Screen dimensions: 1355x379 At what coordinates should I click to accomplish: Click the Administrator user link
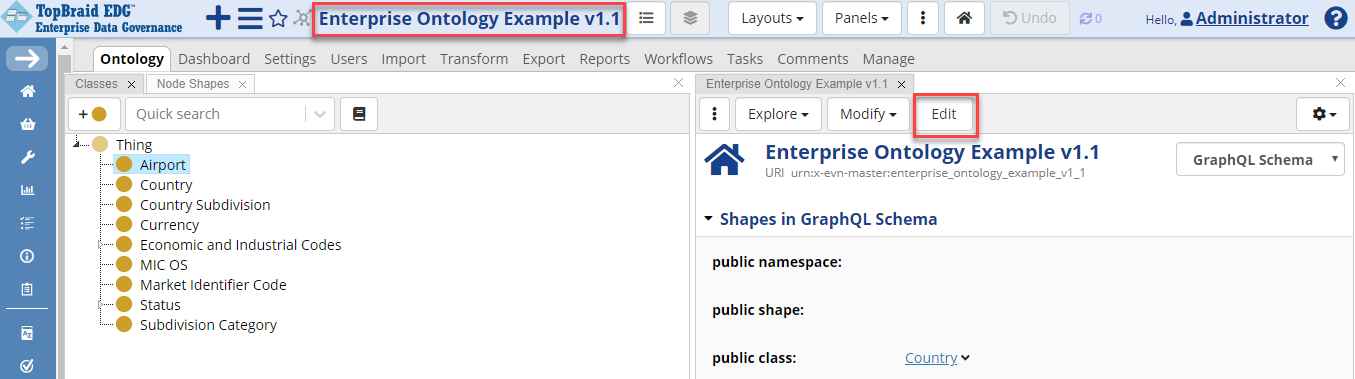[1252, 18]
